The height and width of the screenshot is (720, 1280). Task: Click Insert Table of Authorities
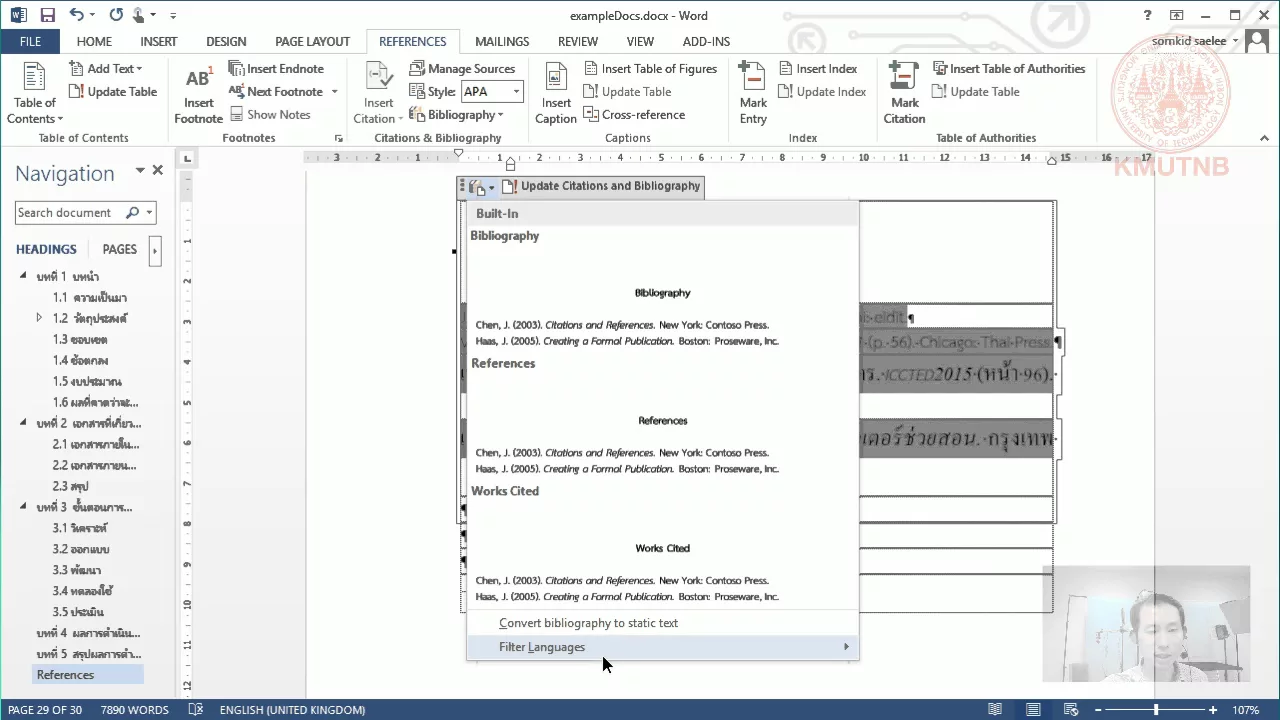[1009, 69]
